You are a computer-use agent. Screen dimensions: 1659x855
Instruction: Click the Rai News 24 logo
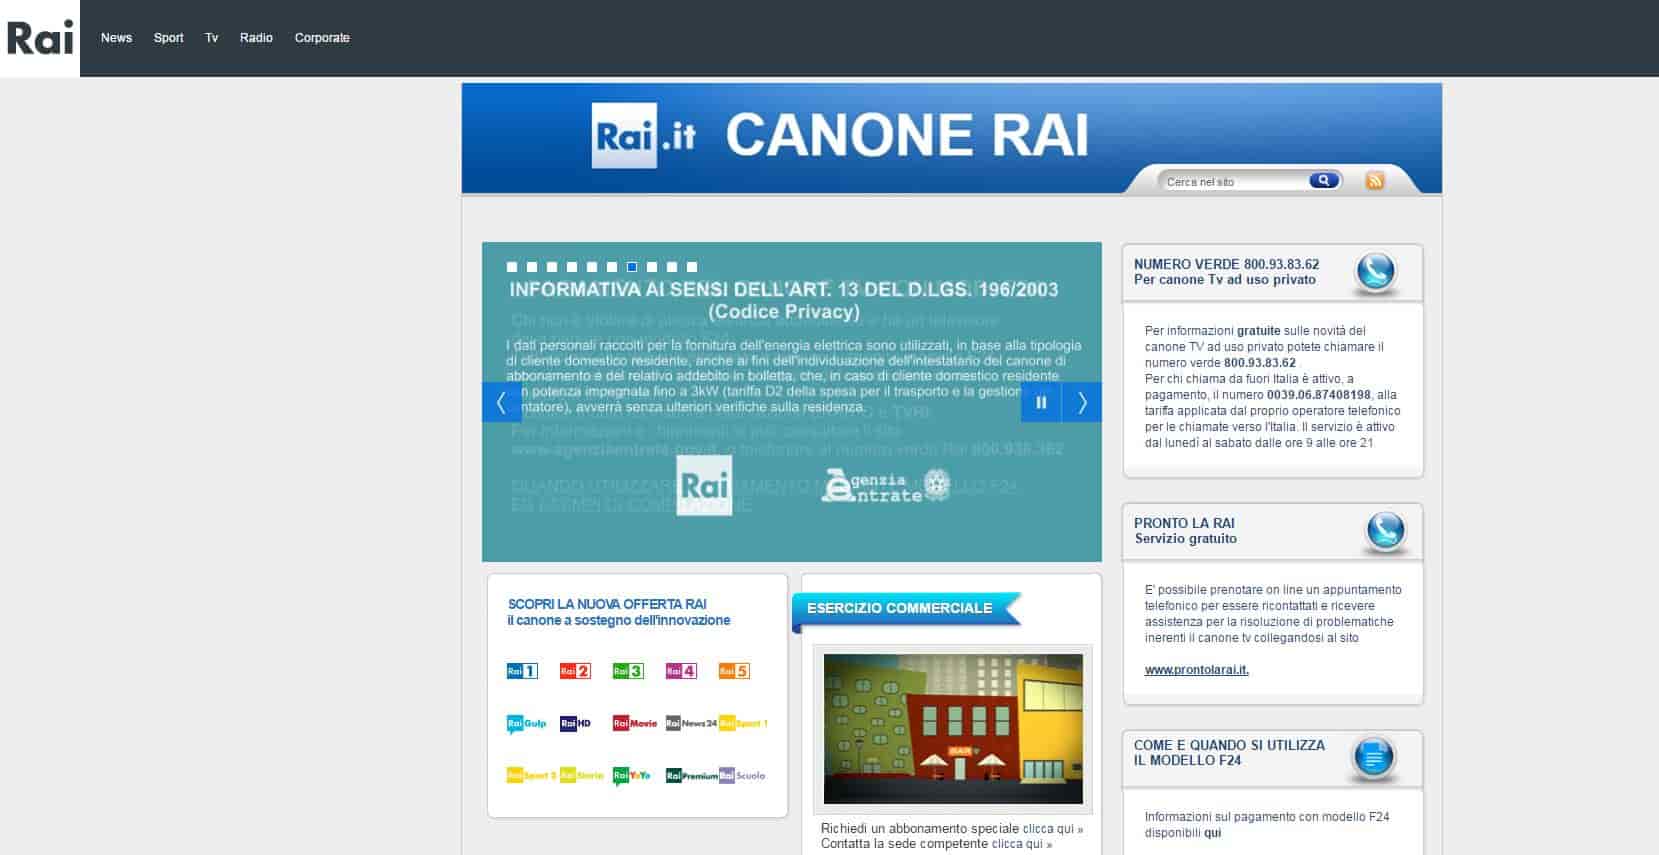[691, 723]
